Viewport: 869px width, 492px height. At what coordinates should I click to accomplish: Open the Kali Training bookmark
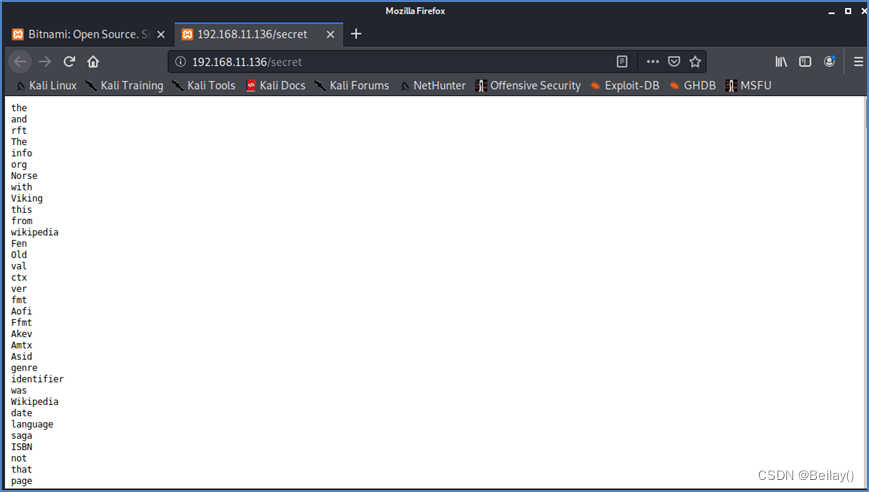[x=124, y=85]
